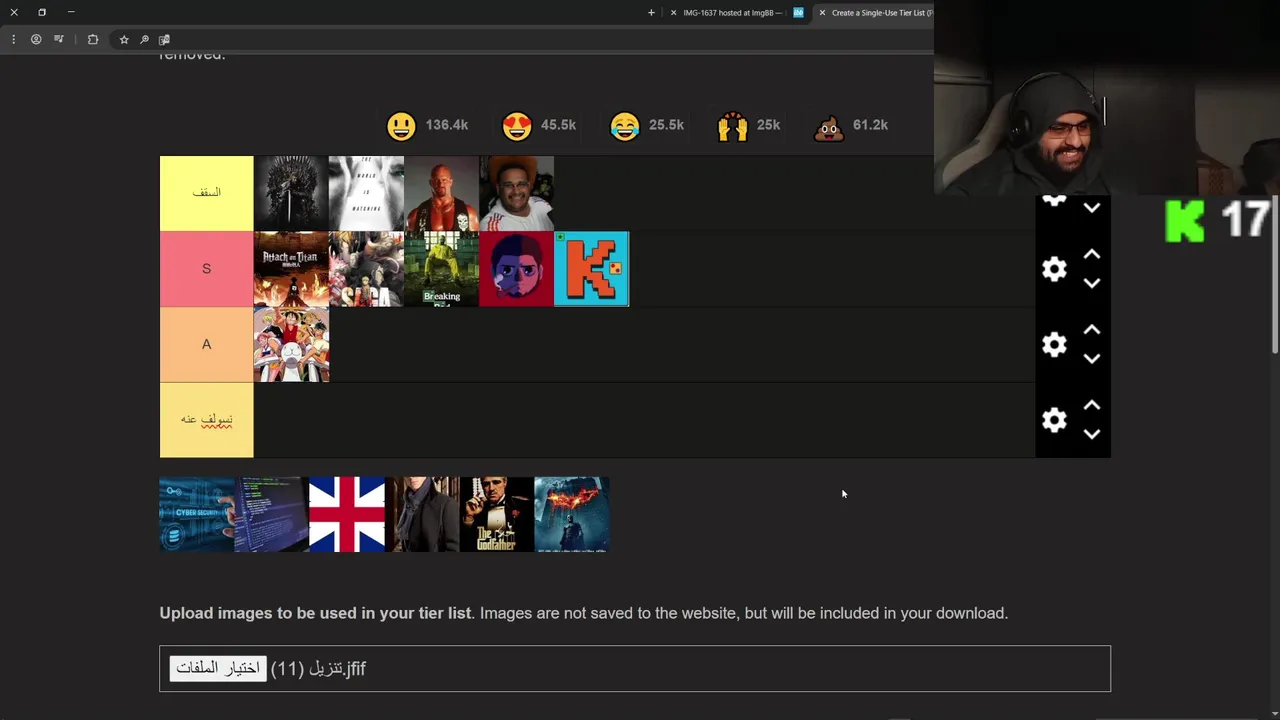Click the heart-eyes reaction emoji
The image size is (1280, 720).
click(x=517, y=126)
